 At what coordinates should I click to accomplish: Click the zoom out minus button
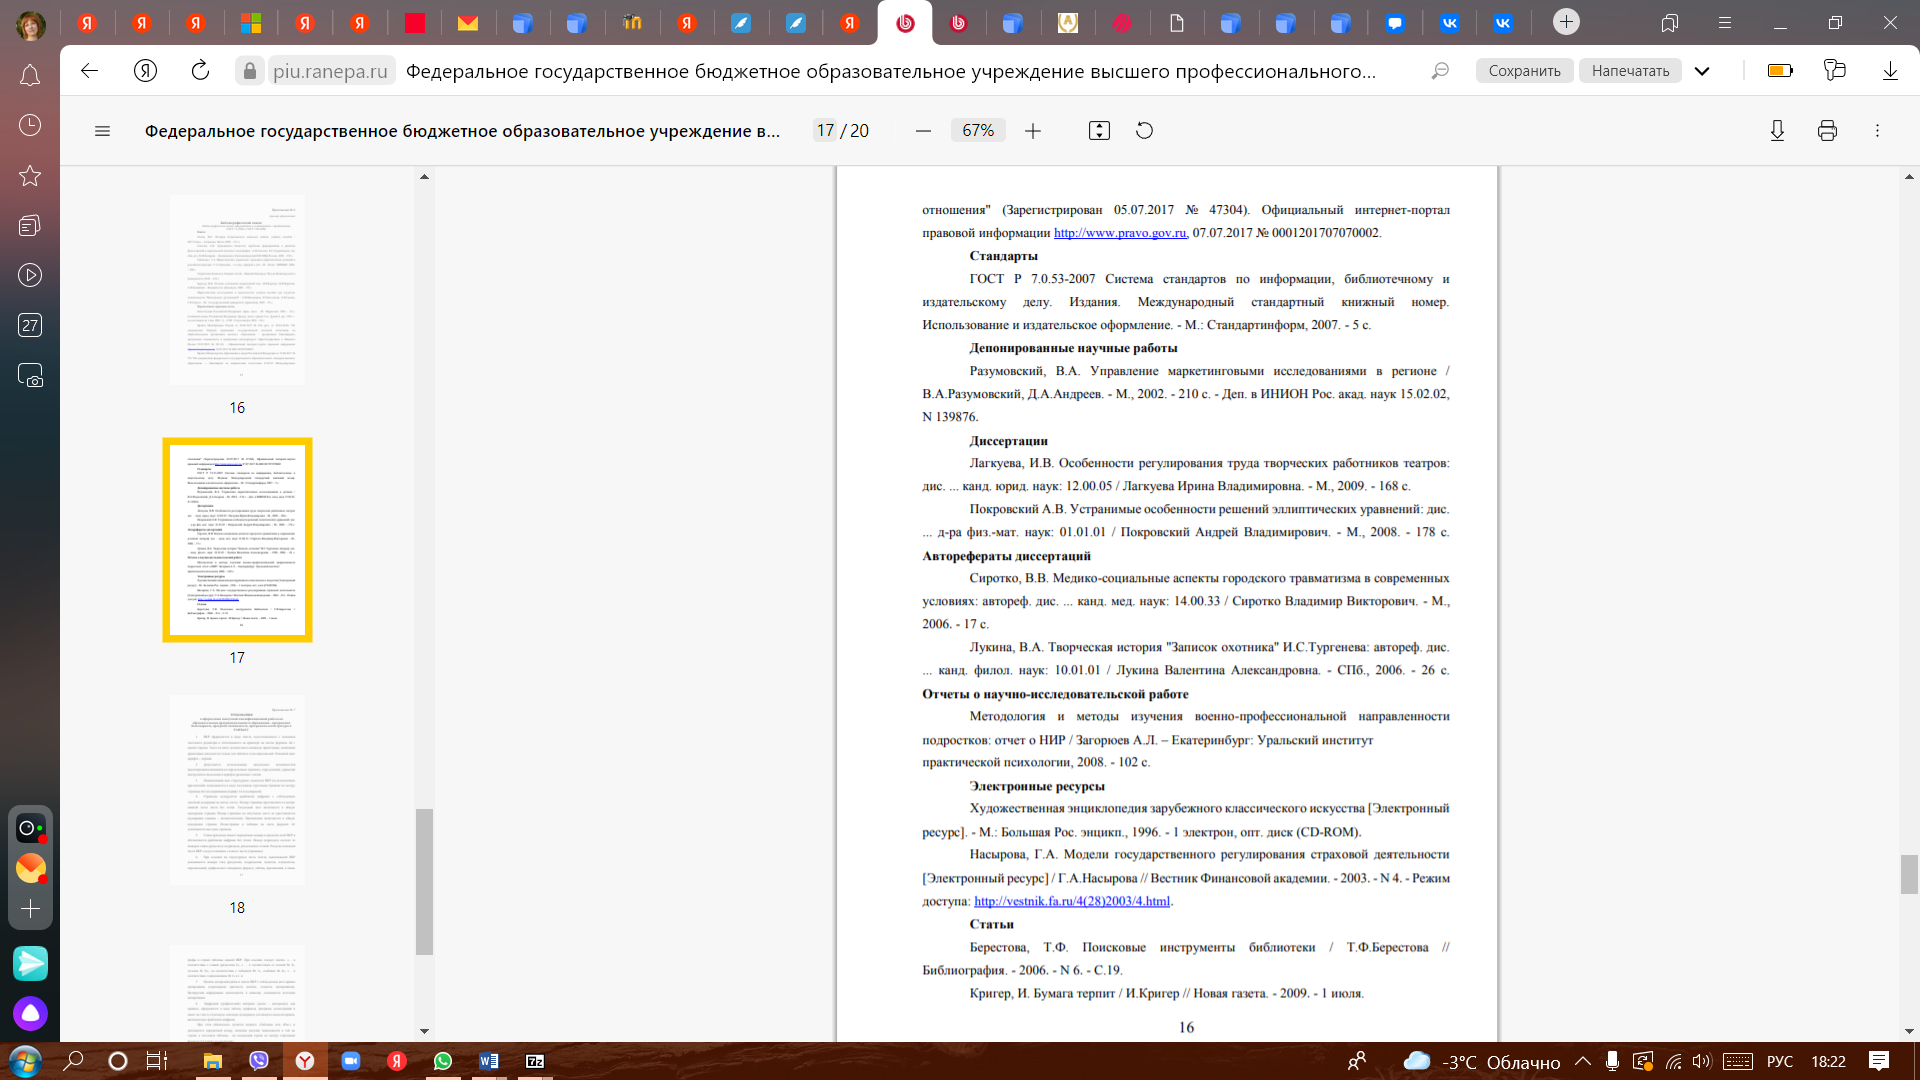(923, 131)
